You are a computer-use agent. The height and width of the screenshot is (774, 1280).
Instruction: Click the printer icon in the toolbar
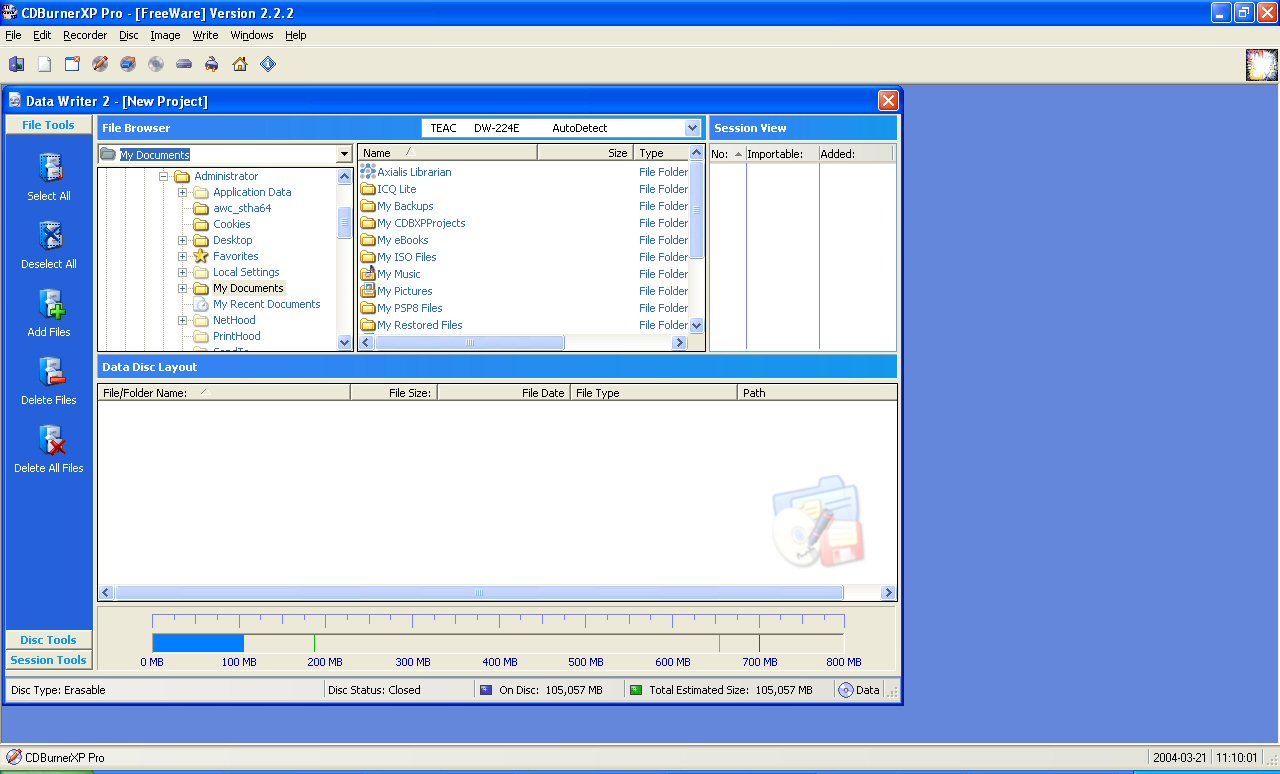point(211,64)
